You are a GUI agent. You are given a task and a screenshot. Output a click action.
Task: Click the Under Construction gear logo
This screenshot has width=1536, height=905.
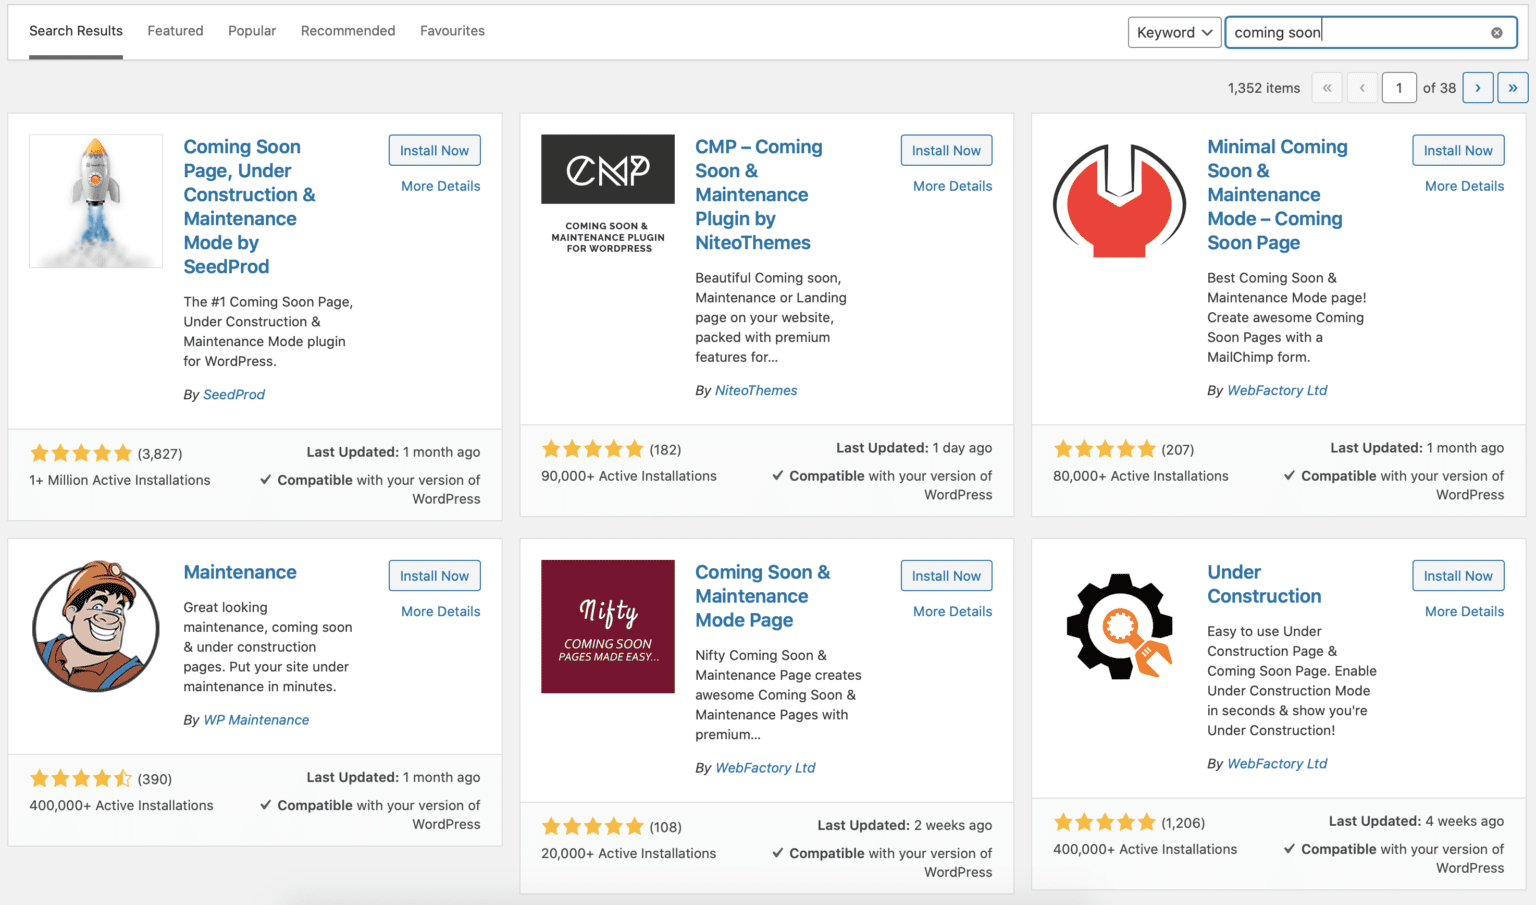[x=1119, y=626]
